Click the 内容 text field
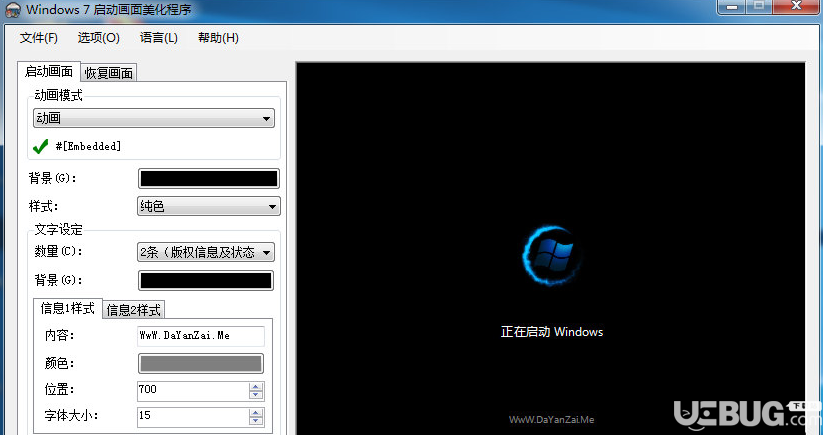Screen dimensions: 823x435 pos(201,336)
